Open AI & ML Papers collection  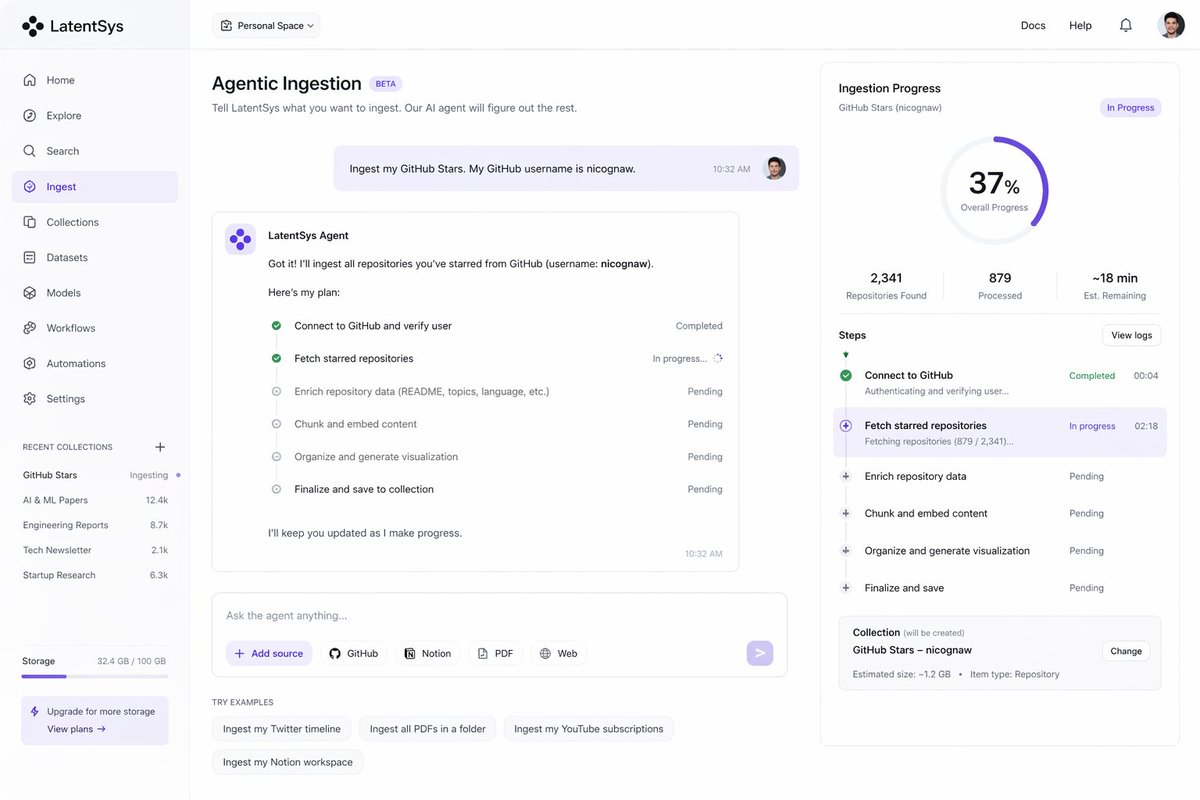click(95, 500)
